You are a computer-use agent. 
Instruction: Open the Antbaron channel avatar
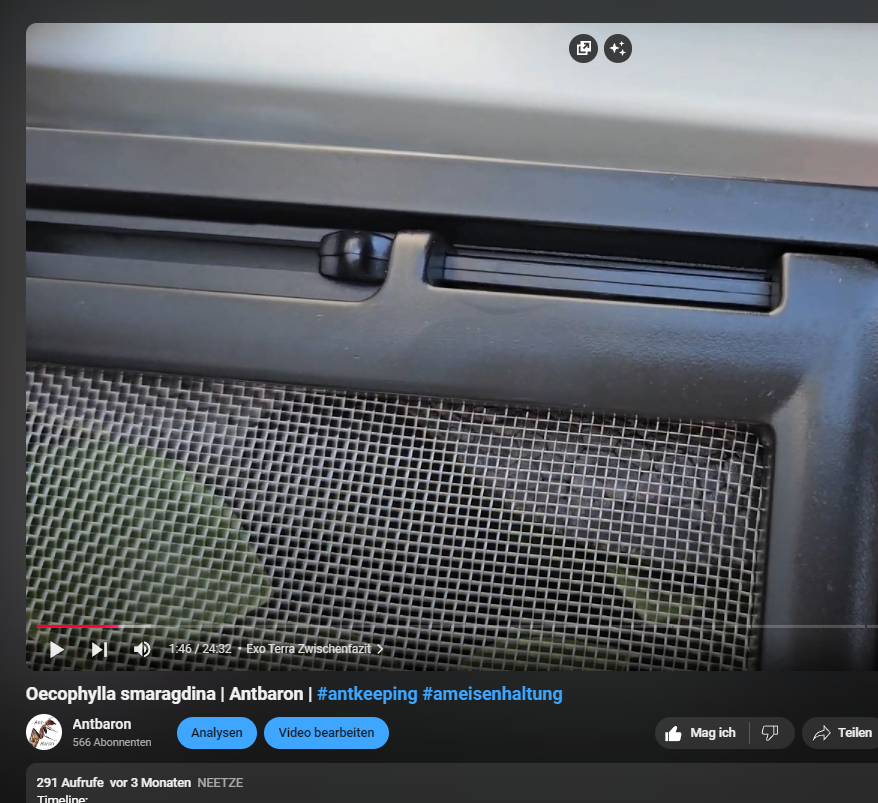point(44,733)
